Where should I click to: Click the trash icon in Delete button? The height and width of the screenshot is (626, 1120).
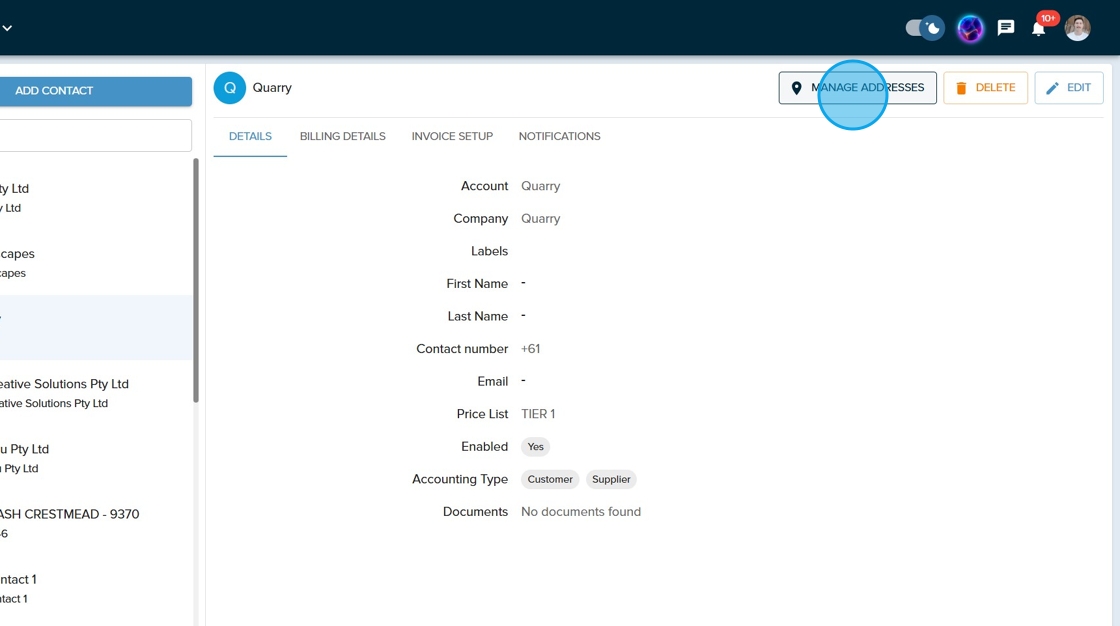pyautogui.click(x=961, y=88)
